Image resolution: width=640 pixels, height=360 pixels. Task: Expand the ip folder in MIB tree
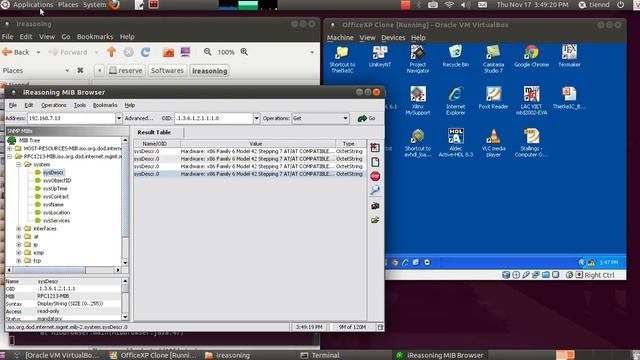pyautogui.click(x=19, y=244)
